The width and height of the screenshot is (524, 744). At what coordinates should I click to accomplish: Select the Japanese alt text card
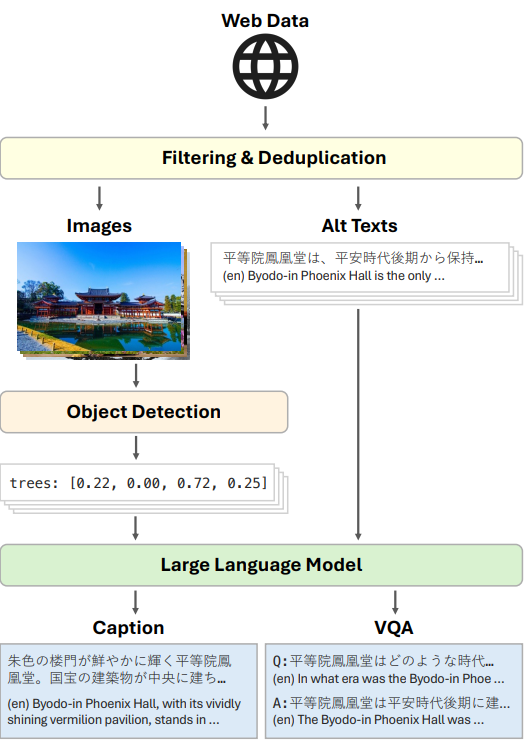(x=360, y=268)
